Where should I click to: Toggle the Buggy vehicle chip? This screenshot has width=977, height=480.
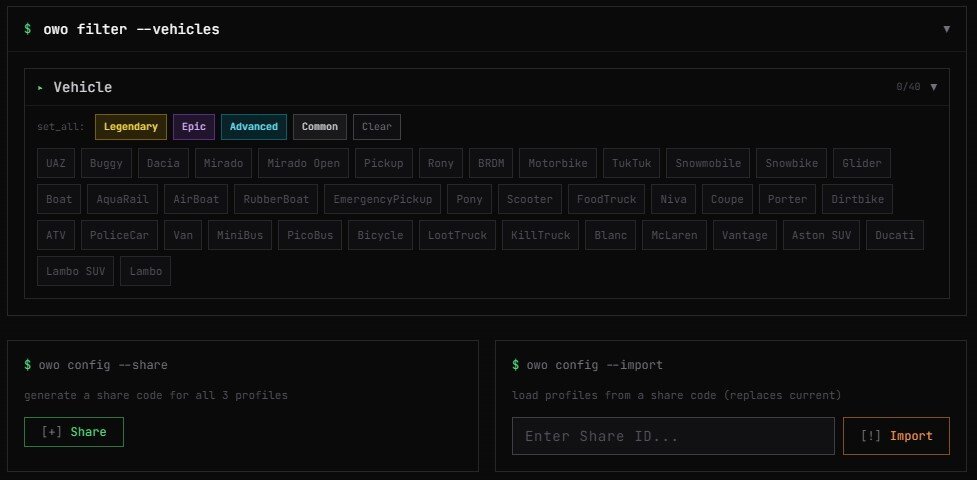point(107,163)
